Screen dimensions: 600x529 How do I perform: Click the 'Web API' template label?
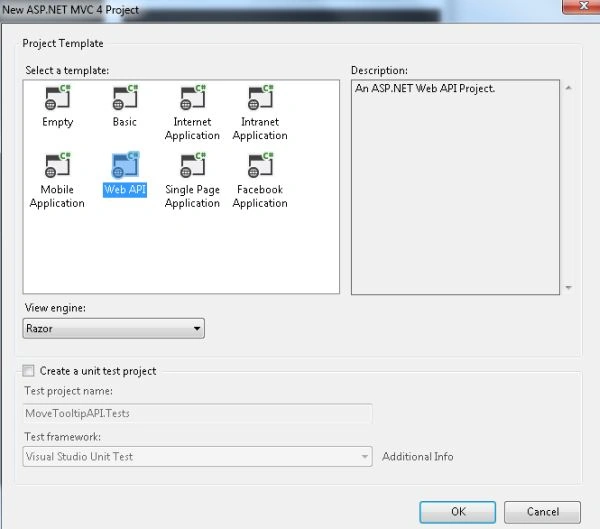[x=125, y=189]
